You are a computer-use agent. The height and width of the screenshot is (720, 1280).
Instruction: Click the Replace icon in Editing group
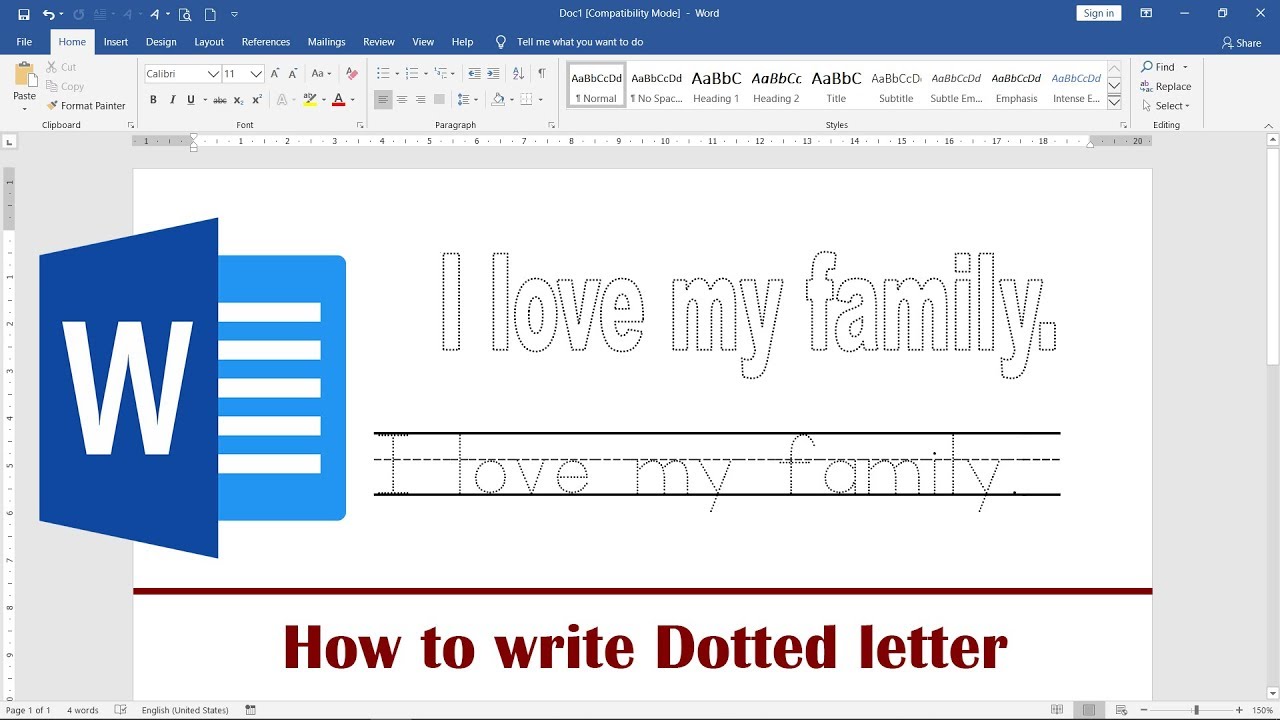click(1148, 86)
